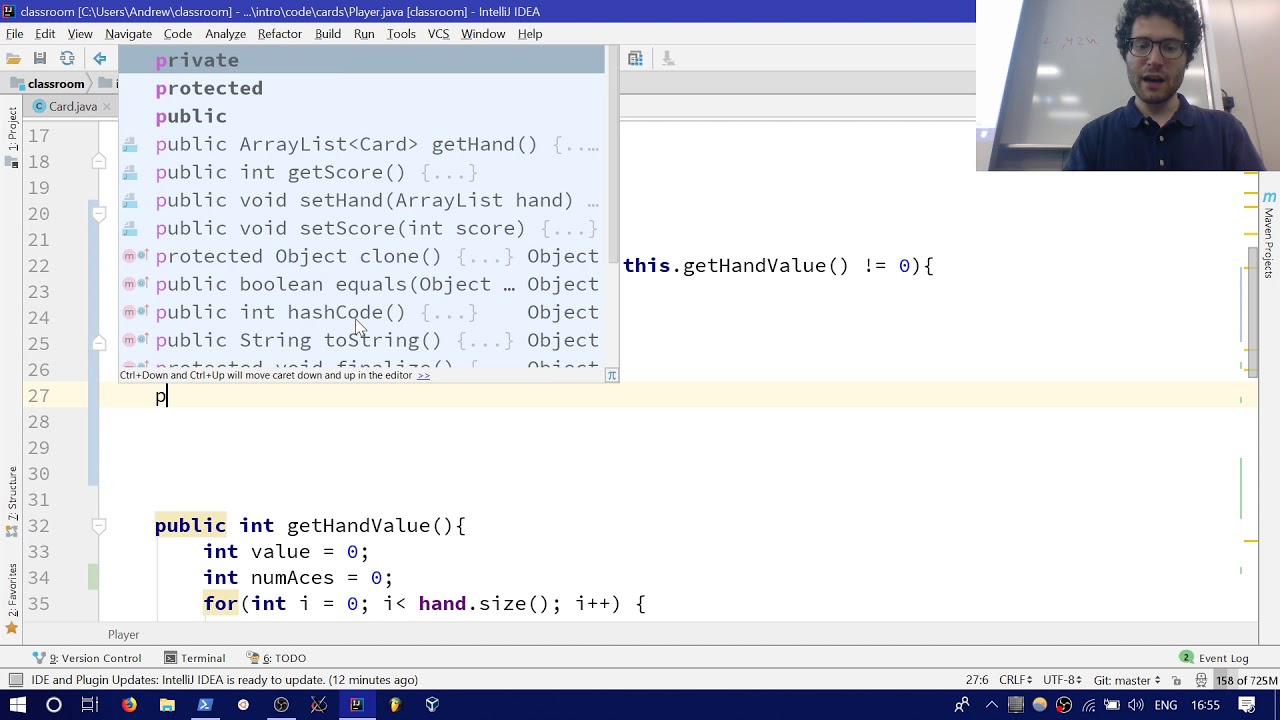The image size is (1280, 720).
Task: Click the classroom breadcrumb in navigation bar
Action: (48, 84)
